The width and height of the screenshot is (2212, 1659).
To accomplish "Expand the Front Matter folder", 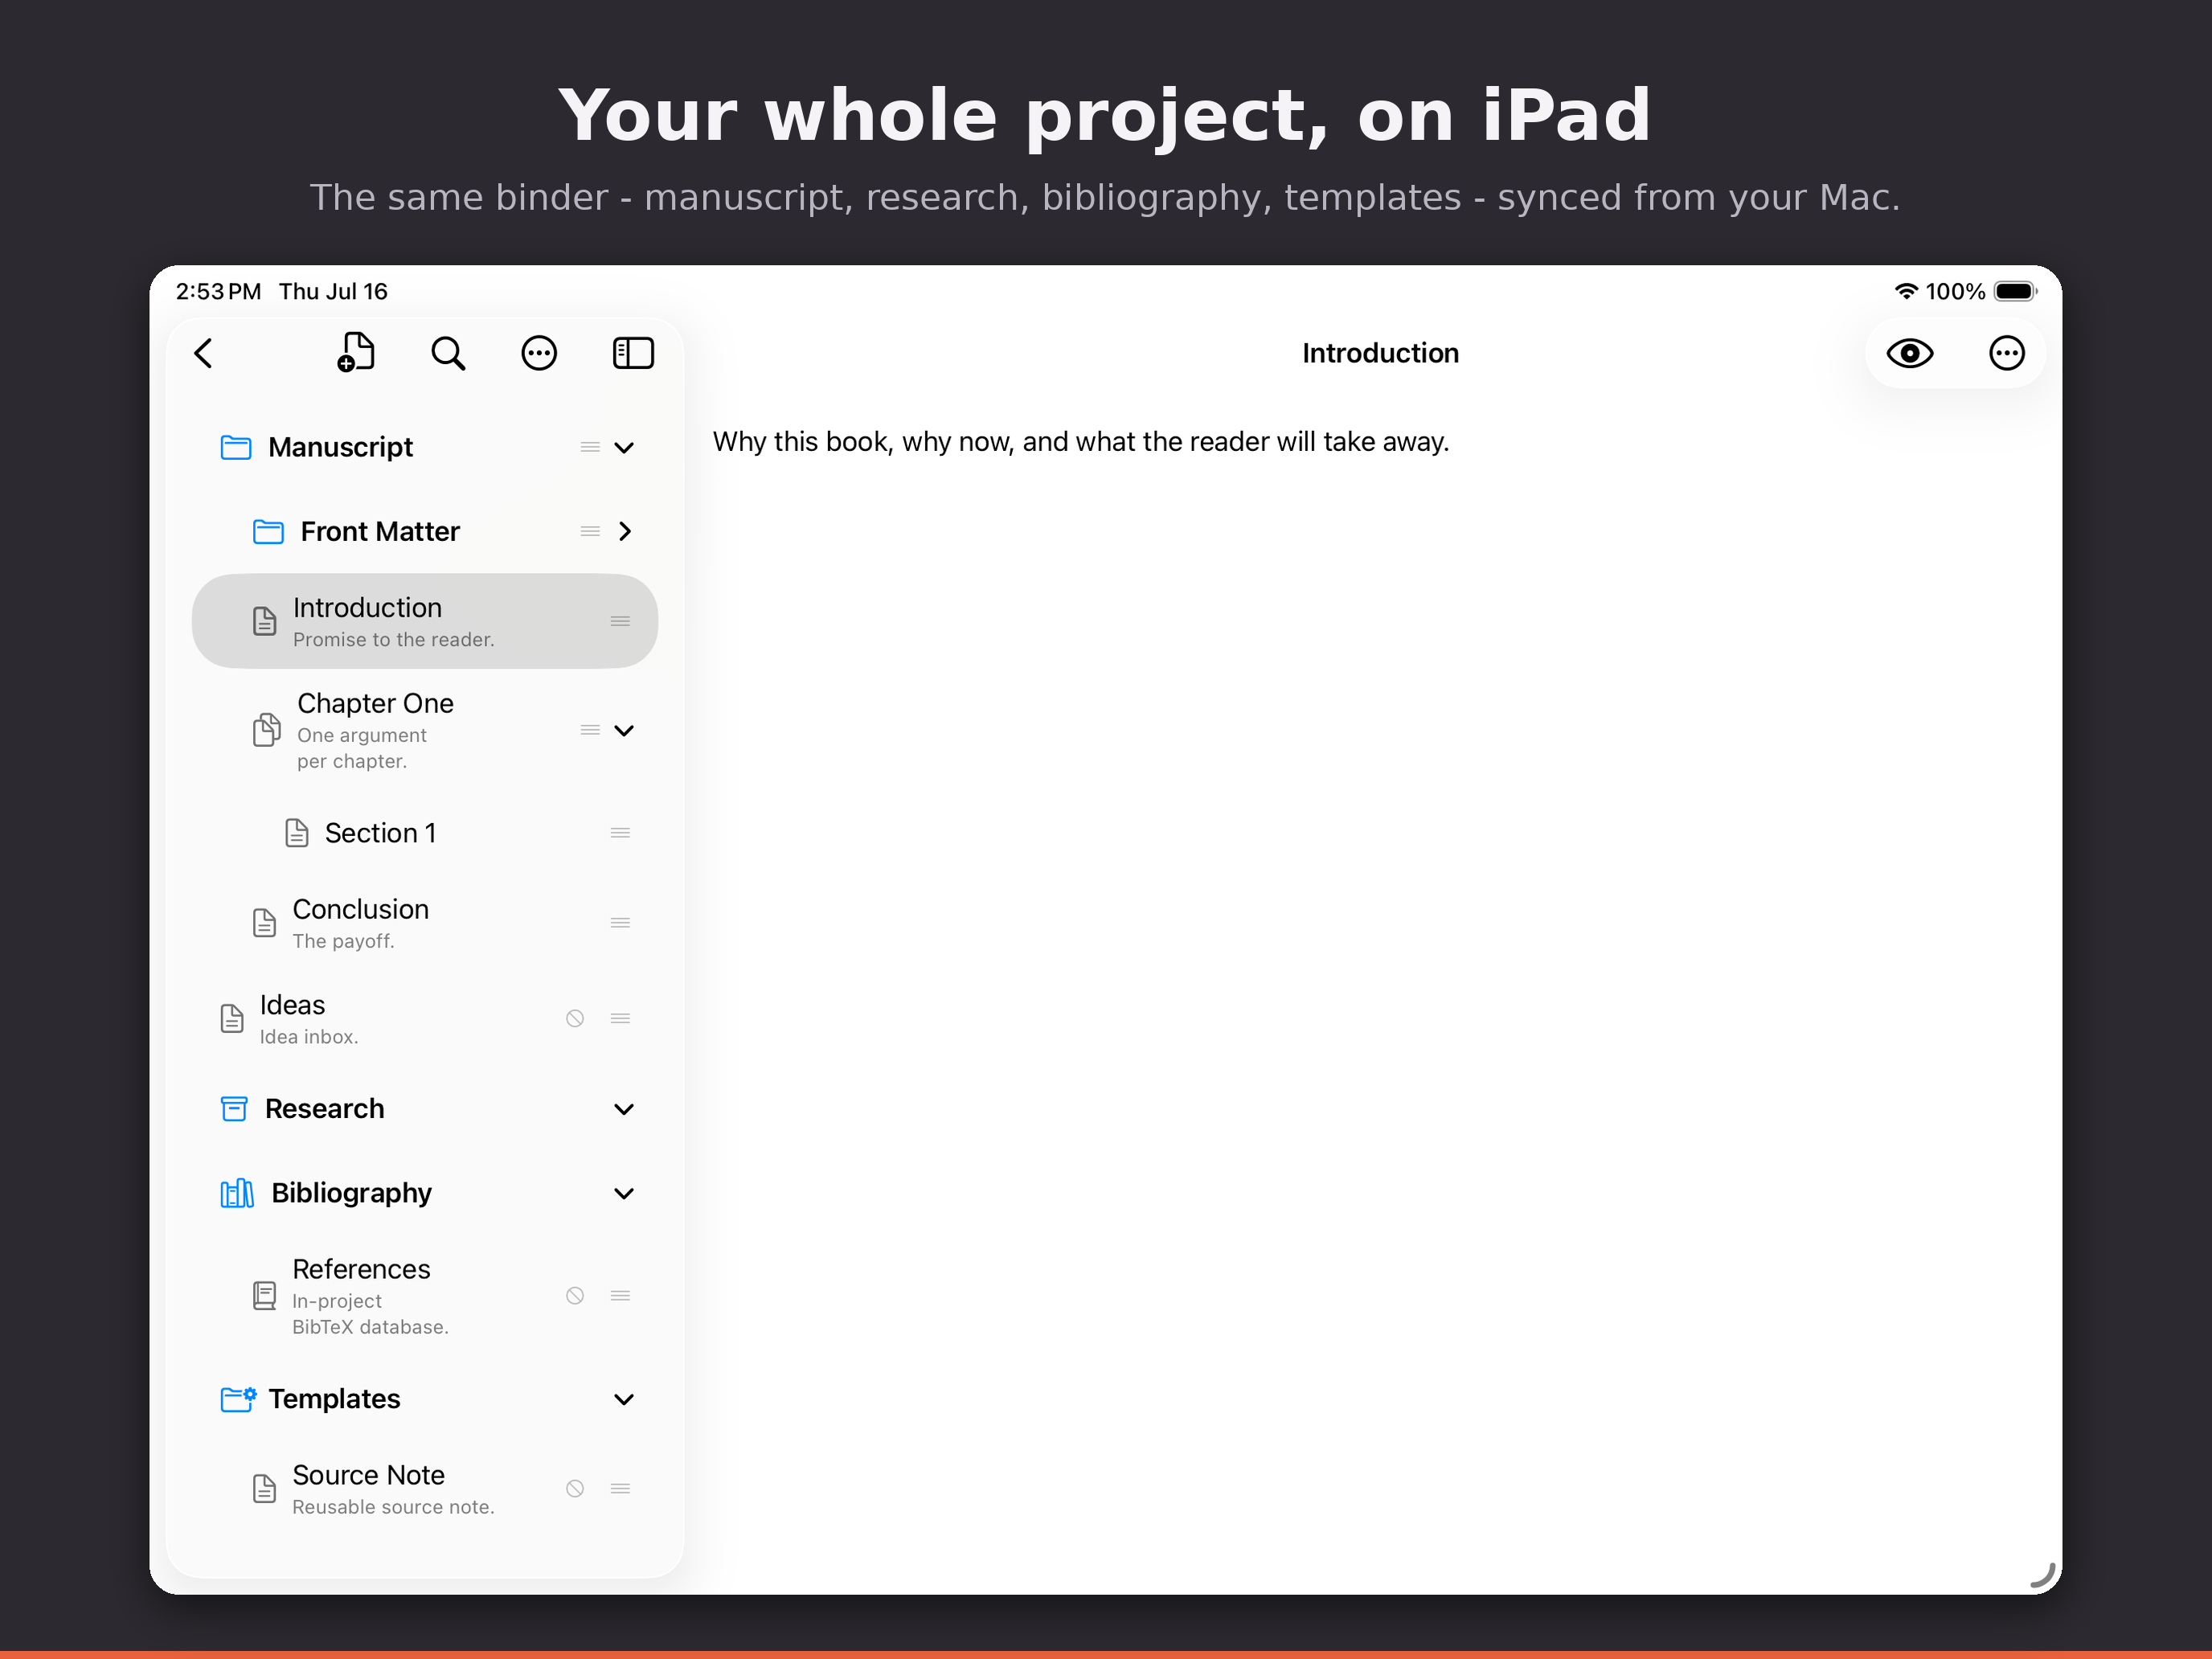I will click(x=625, y=531).
